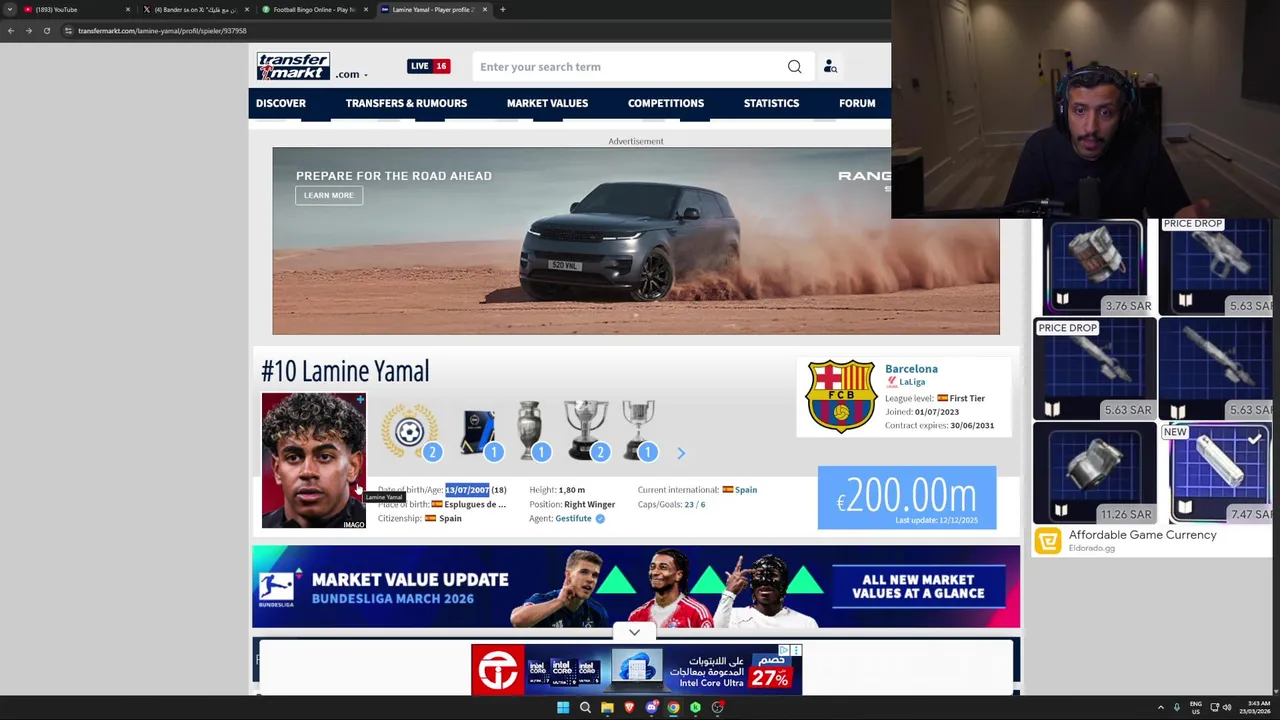Open a new browser tab

click(x=503, y=9)
